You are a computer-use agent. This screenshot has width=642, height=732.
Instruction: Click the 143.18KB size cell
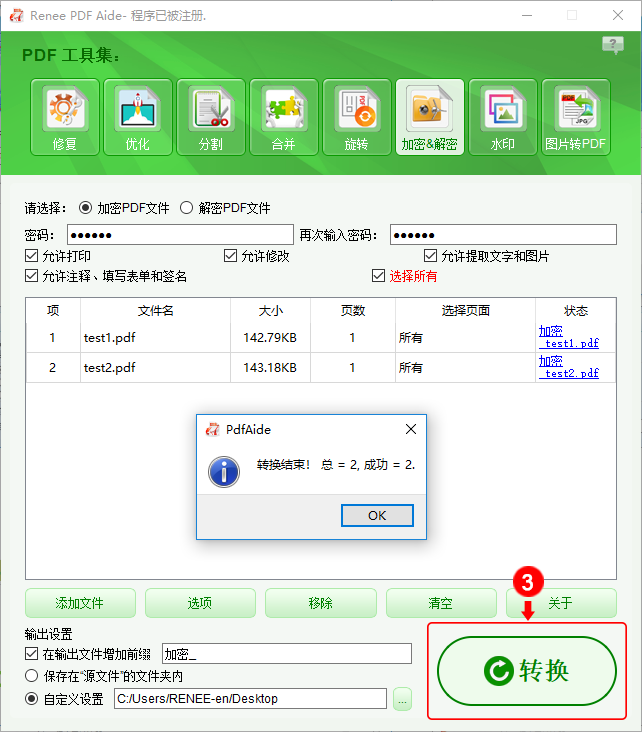(x=270, y=367)
